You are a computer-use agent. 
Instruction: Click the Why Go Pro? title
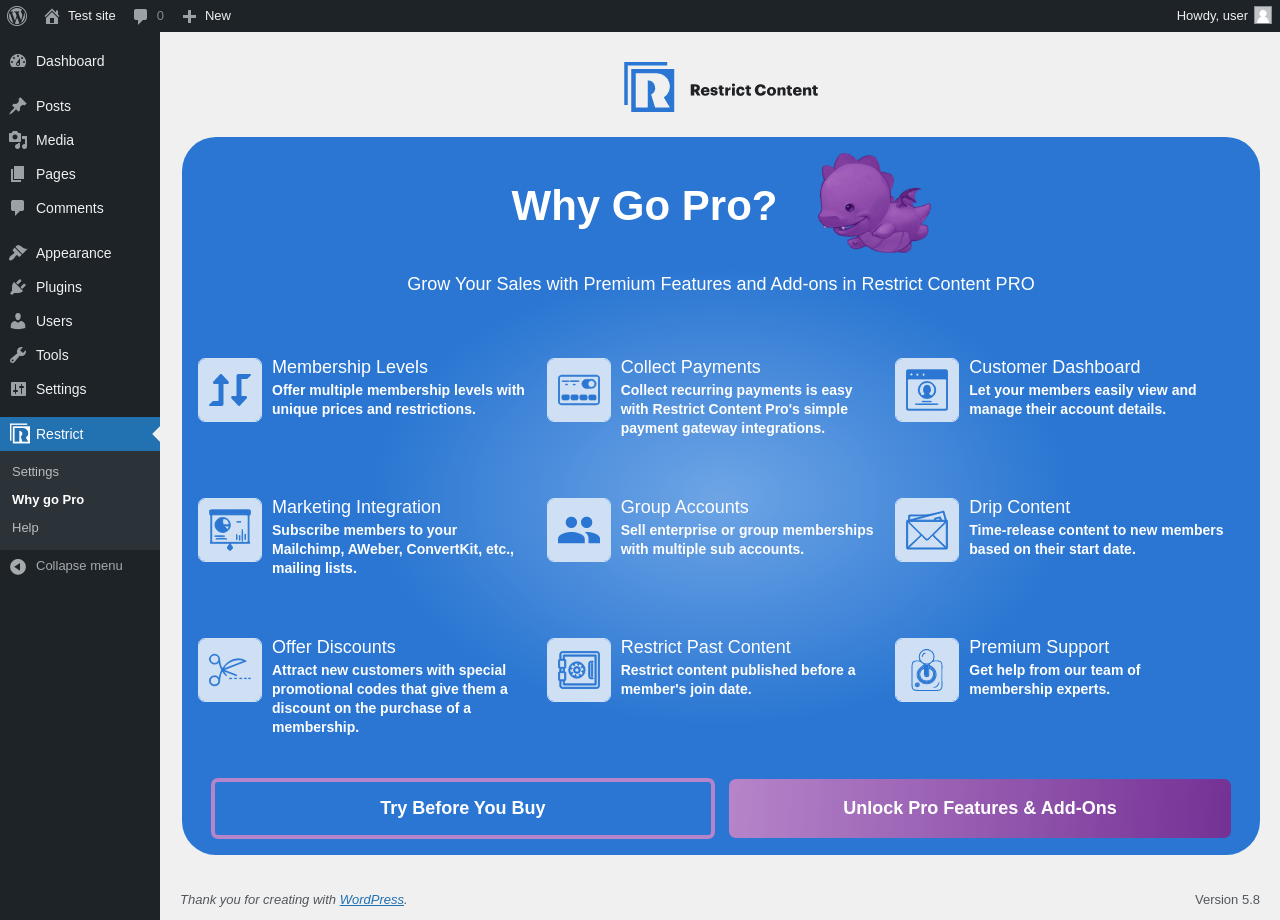[x=644, y=206]
